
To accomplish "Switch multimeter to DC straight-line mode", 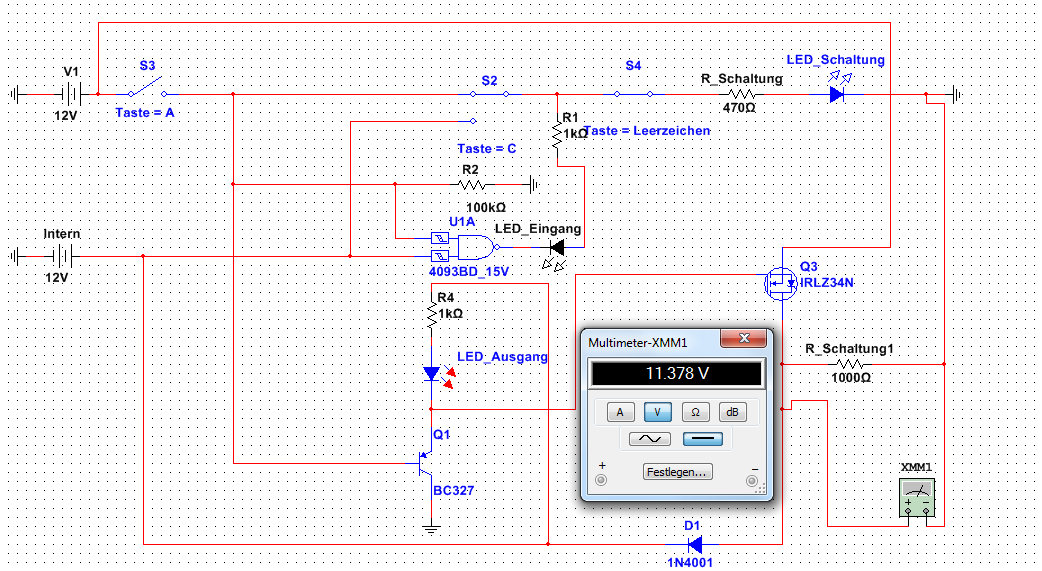I will pyautogui.click(x=702, y=439).
